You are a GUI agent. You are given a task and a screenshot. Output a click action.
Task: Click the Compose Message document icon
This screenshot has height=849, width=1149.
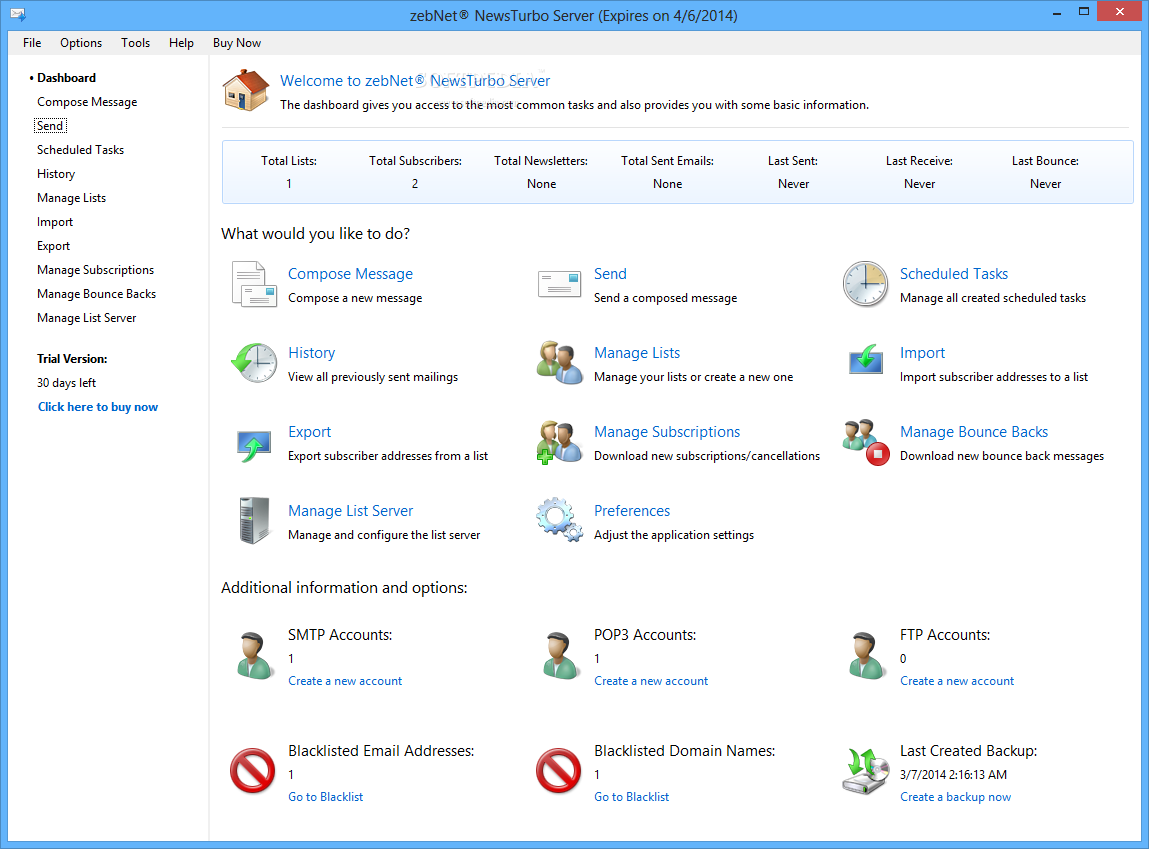[x=254, y=284]
